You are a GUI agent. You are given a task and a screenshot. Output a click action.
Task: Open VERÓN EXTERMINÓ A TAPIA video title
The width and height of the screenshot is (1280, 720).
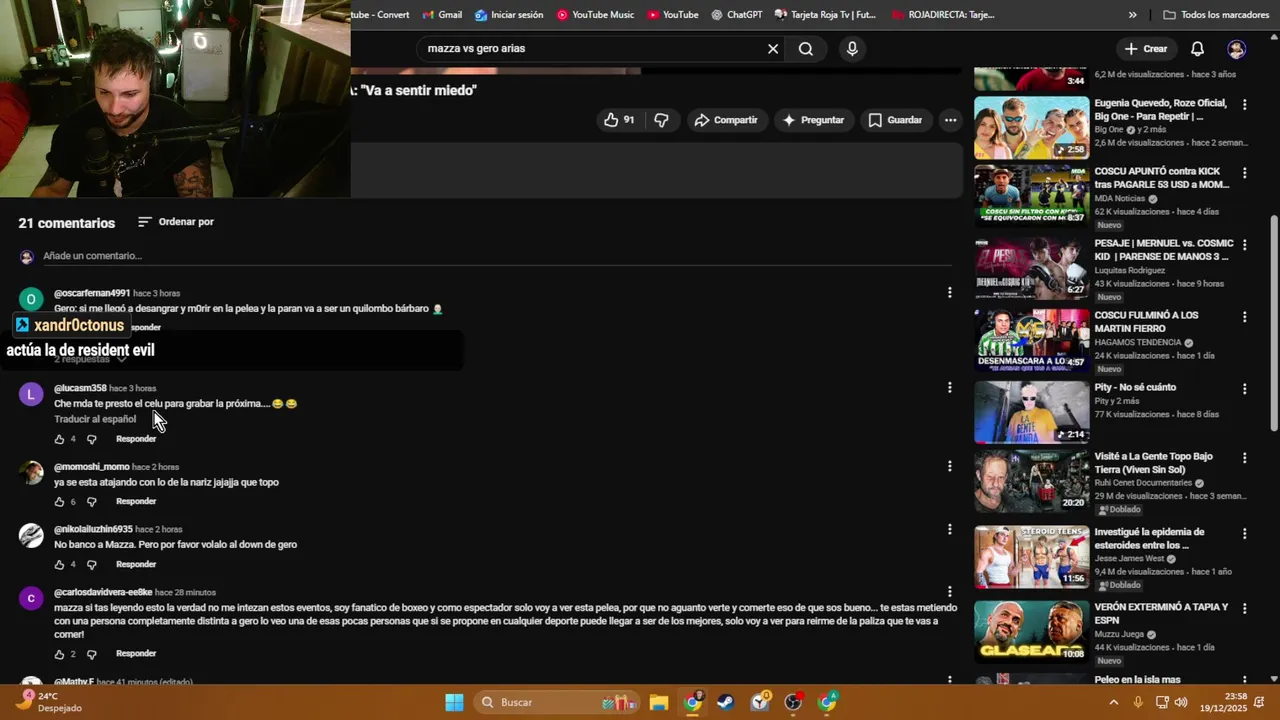pyautogui.click(x=1161, y=613)
